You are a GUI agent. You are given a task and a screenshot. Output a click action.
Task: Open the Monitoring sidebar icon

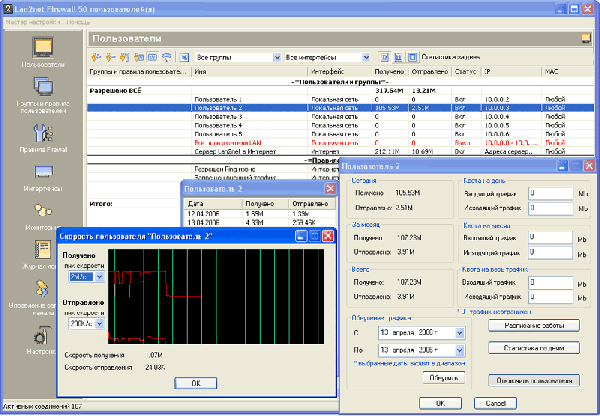point(43,213)
